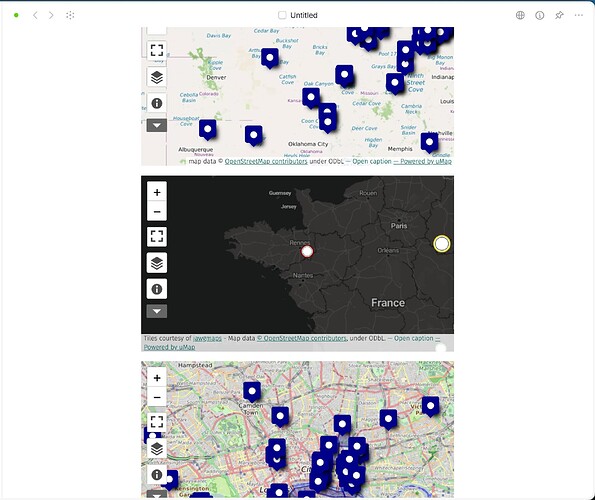Select the yellow circle marker east of Paris
Viewport: 595px width, 500px height.
pos(442,244)
